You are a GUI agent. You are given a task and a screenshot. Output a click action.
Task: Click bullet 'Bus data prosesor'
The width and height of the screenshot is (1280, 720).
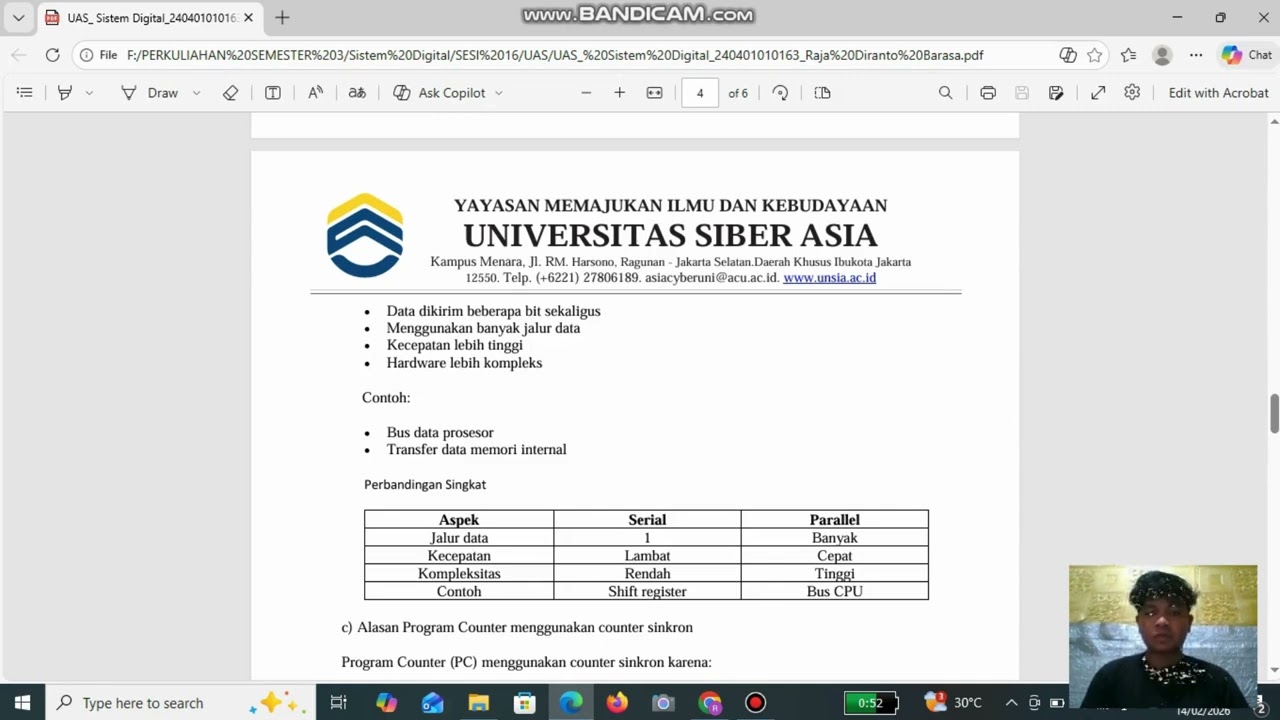440,432
